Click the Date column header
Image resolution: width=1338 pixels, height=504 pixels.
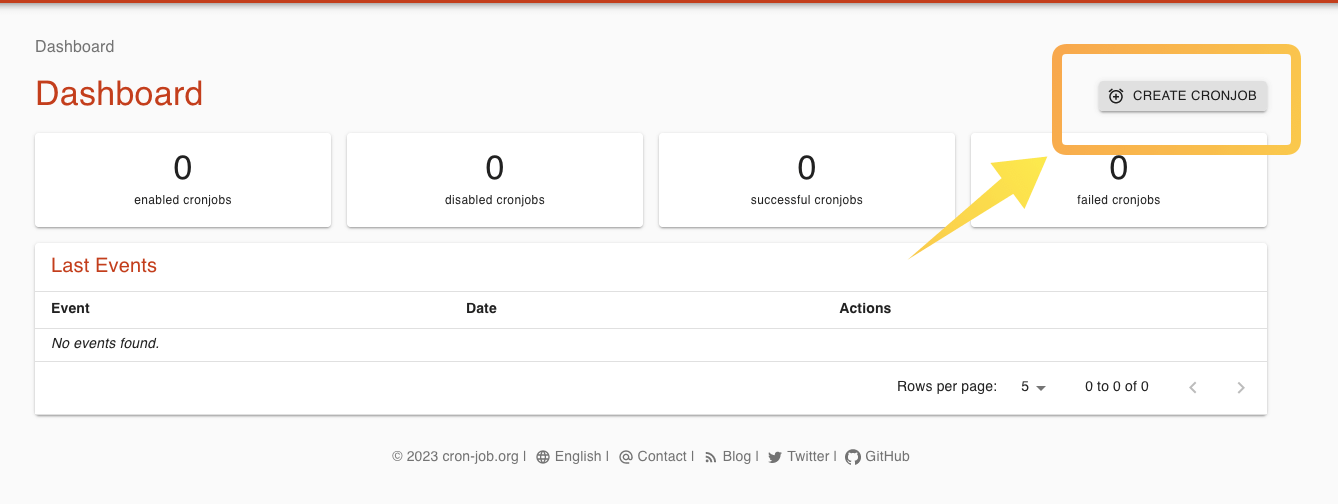(x=481, y=308)
